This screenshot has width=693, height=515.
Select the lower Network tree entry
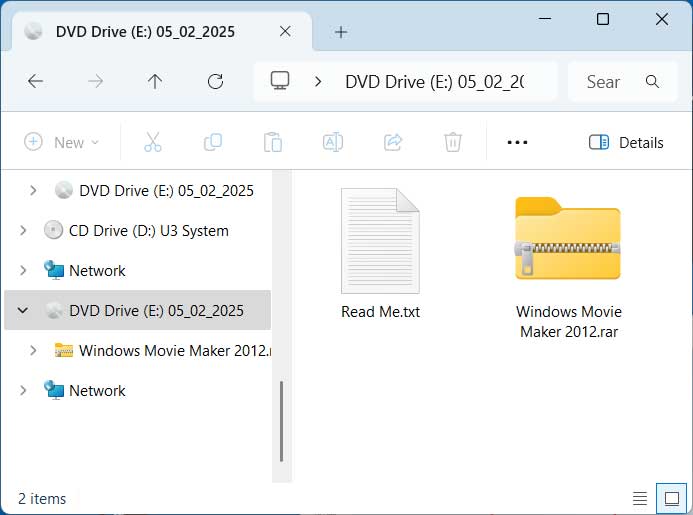97,391
